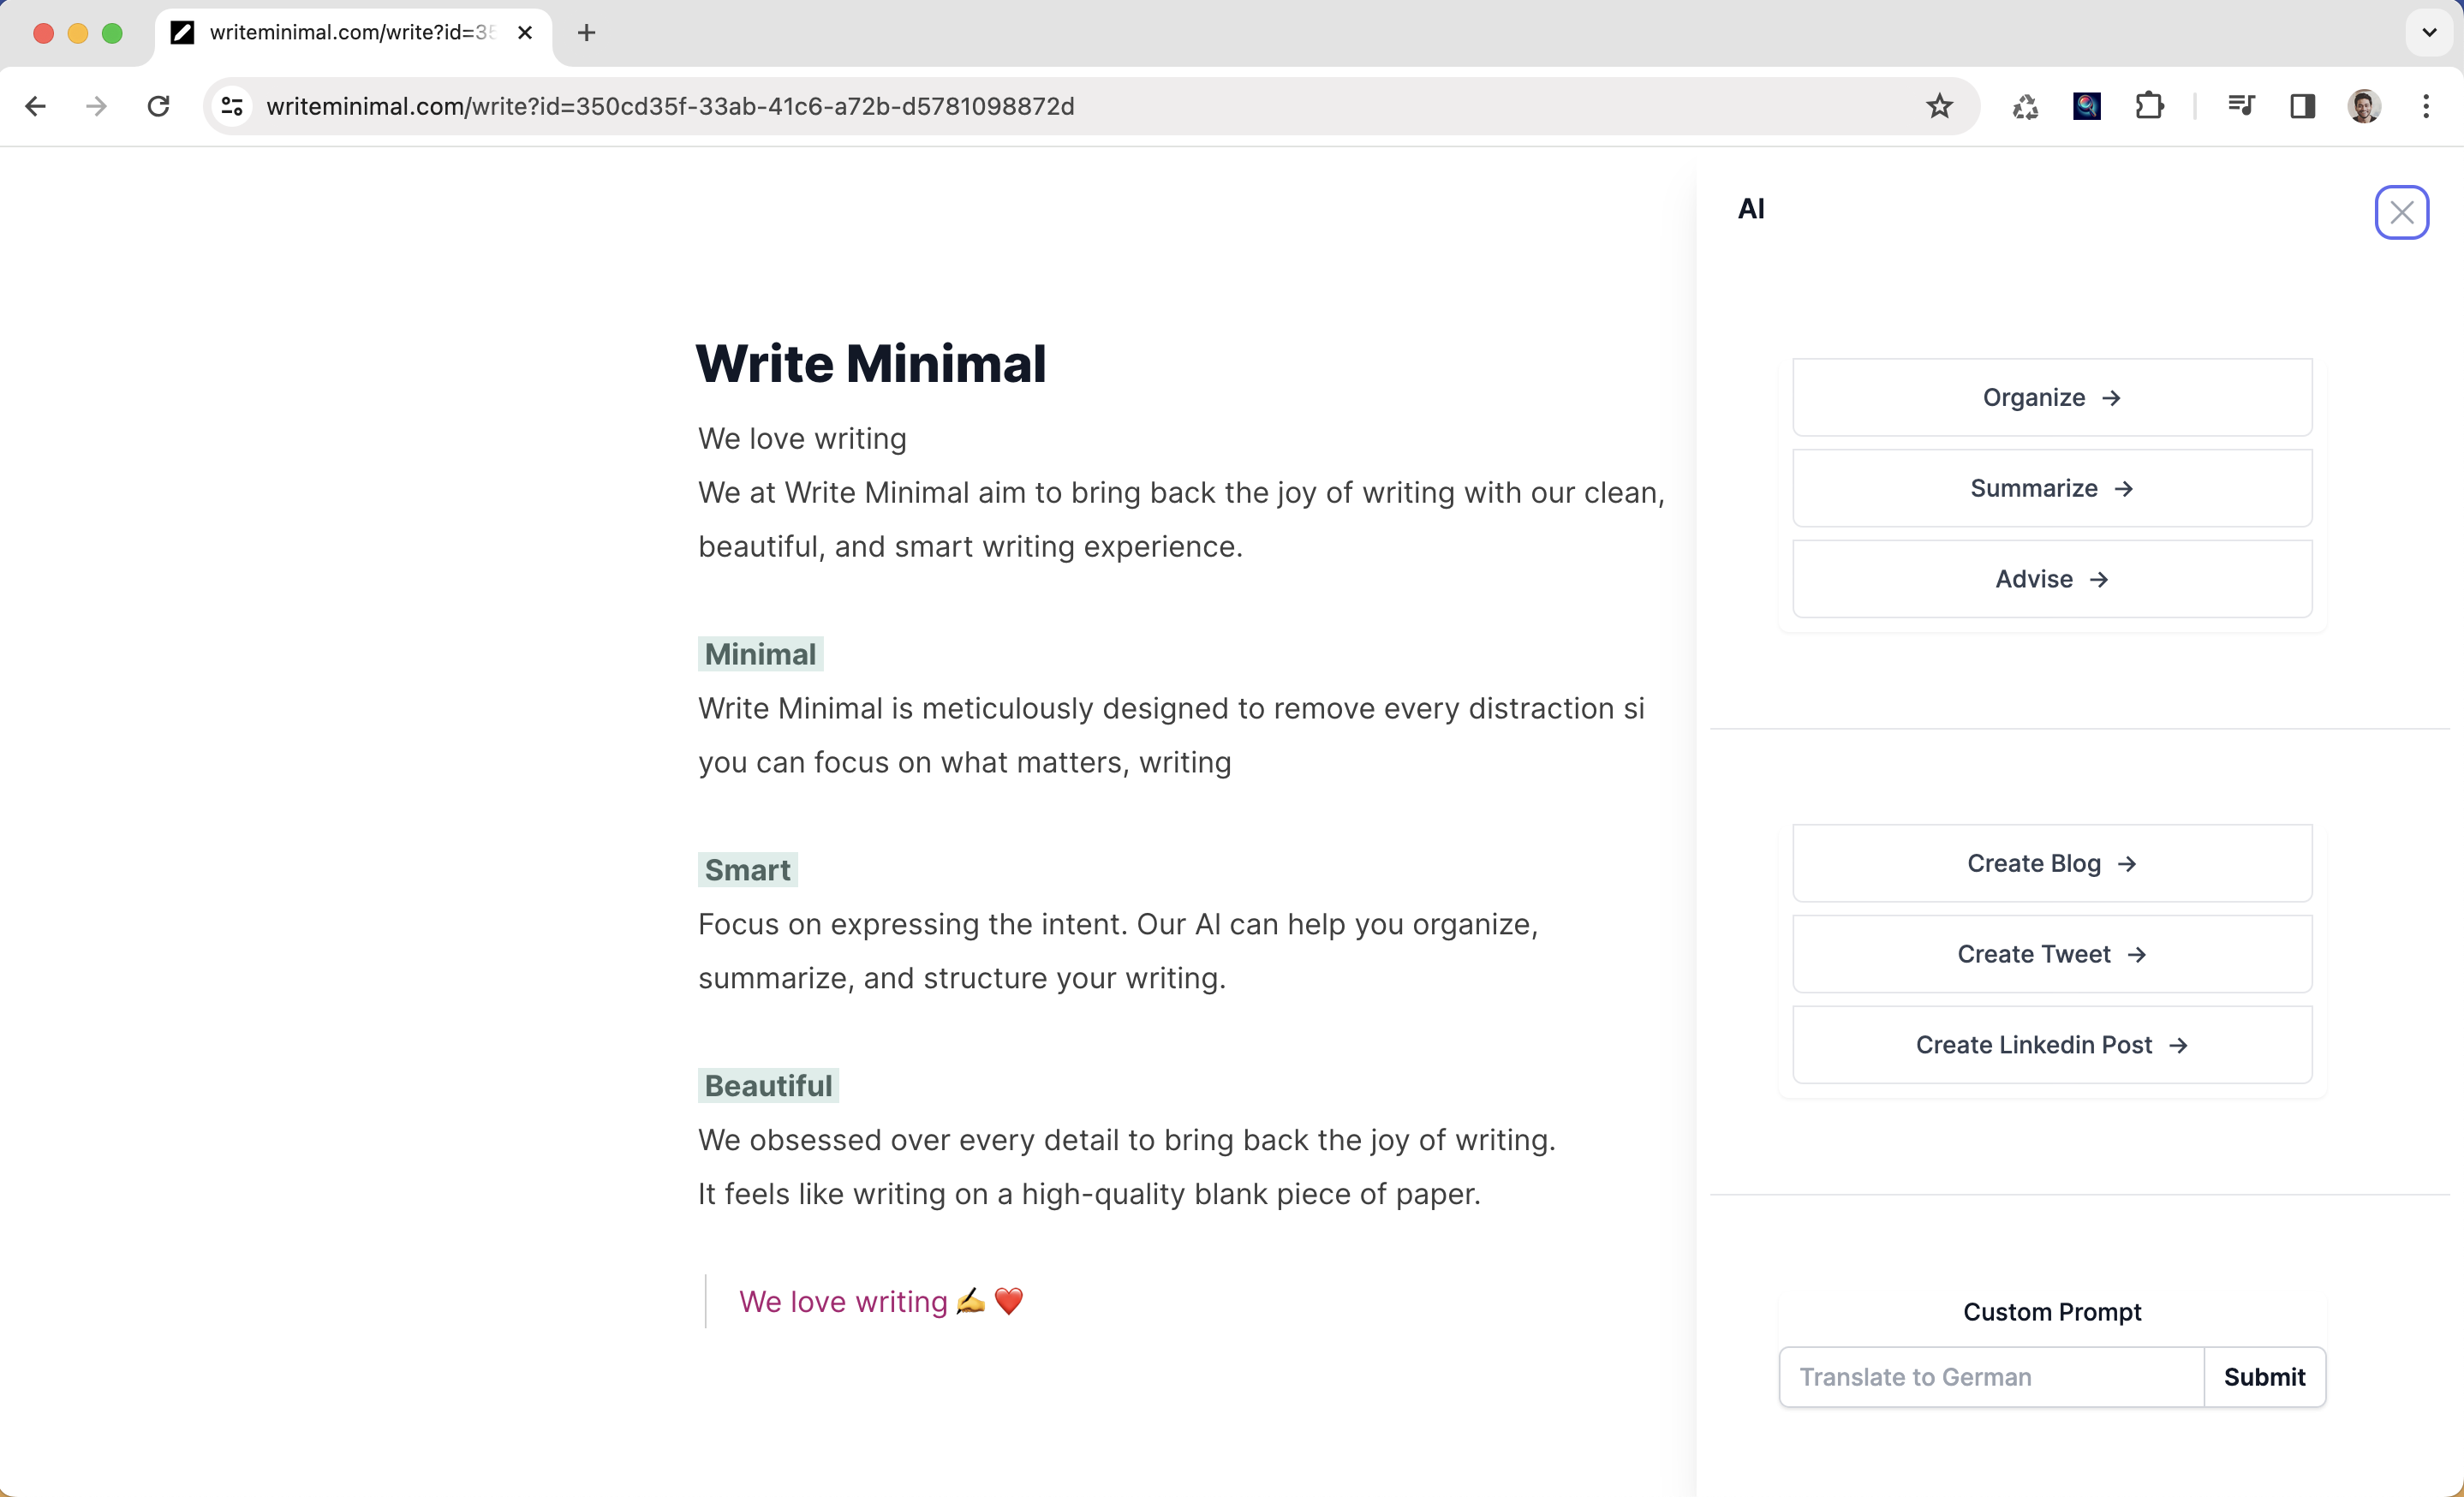Click the Organize button
The width and height of the screenshot is (2464, 1497).
click(2051, 398)
